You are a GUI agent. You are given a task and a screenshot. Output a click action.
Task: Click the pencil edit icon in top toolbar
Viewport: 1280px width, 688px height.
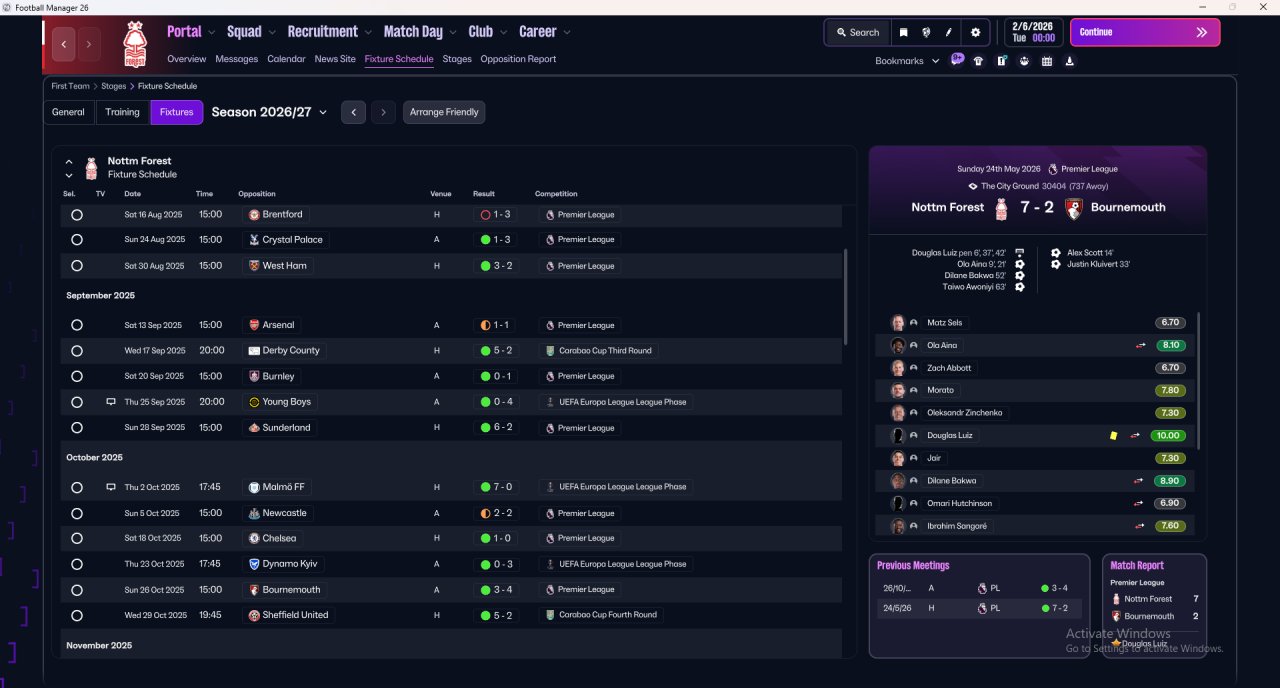coord(949,32)
